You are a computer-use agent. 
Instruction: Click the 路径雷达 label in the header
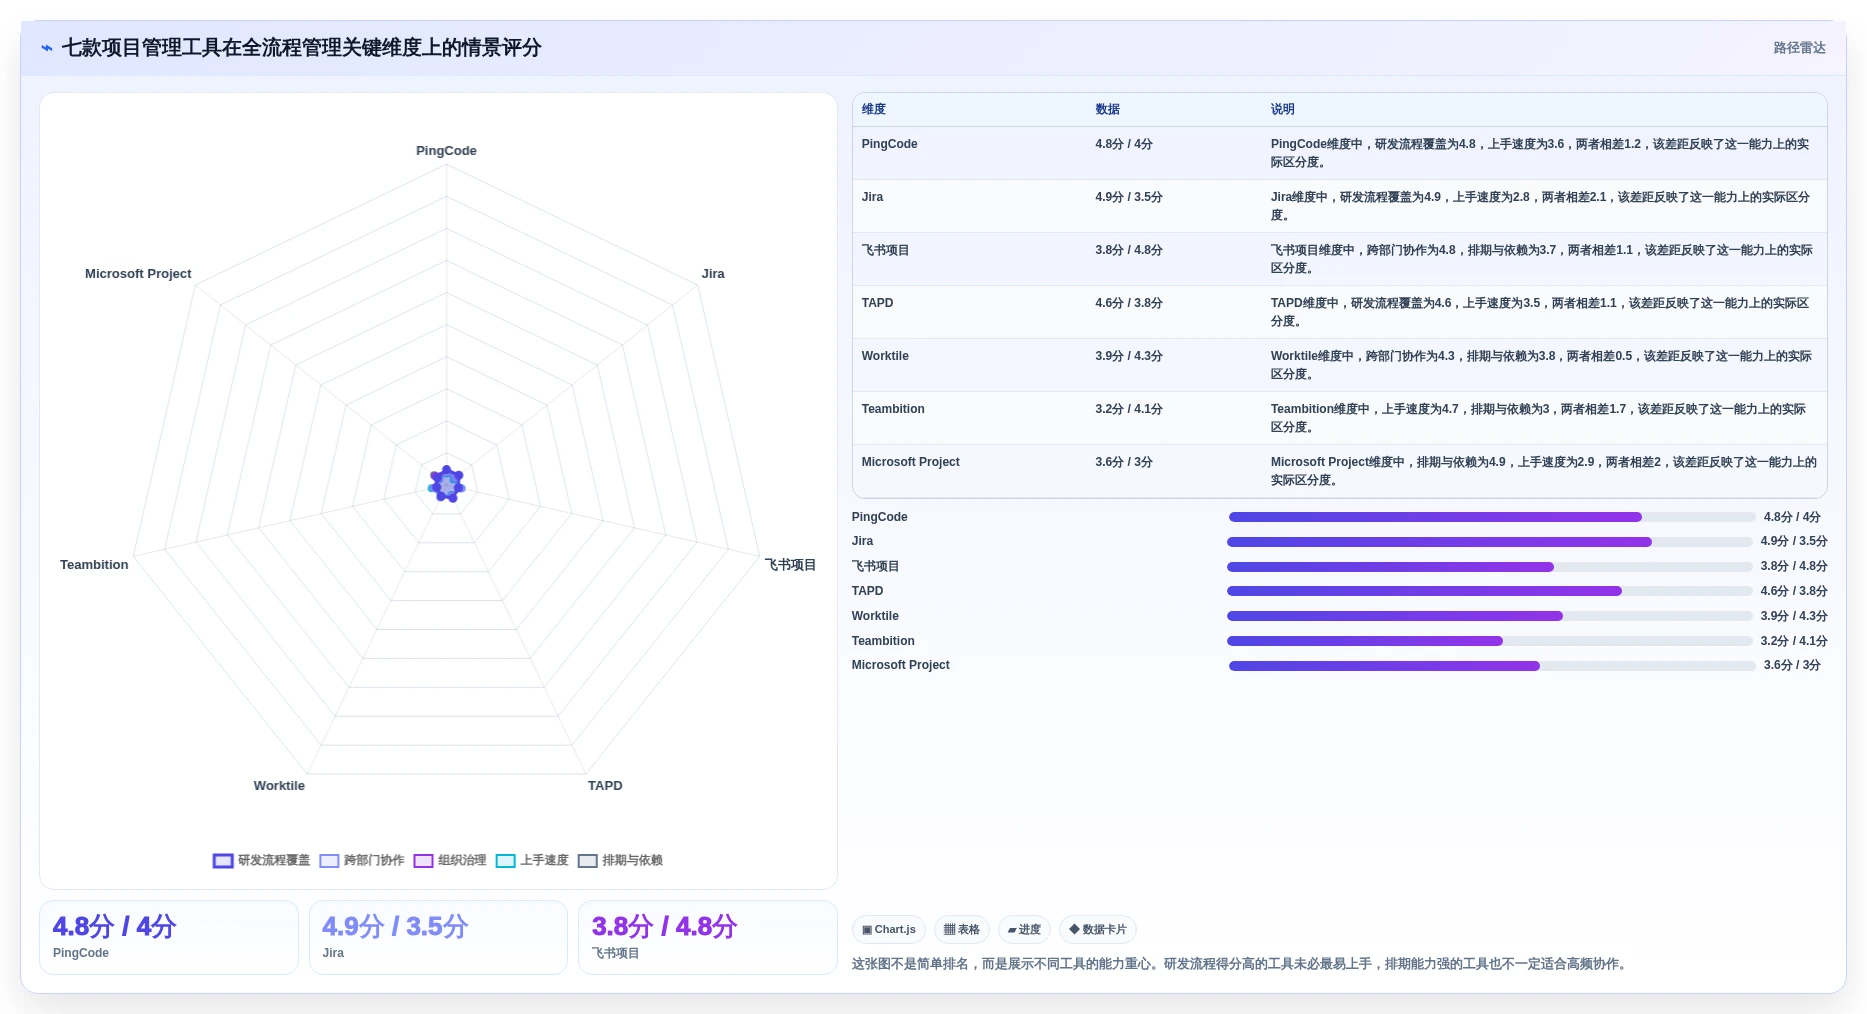coord(1799,48)
